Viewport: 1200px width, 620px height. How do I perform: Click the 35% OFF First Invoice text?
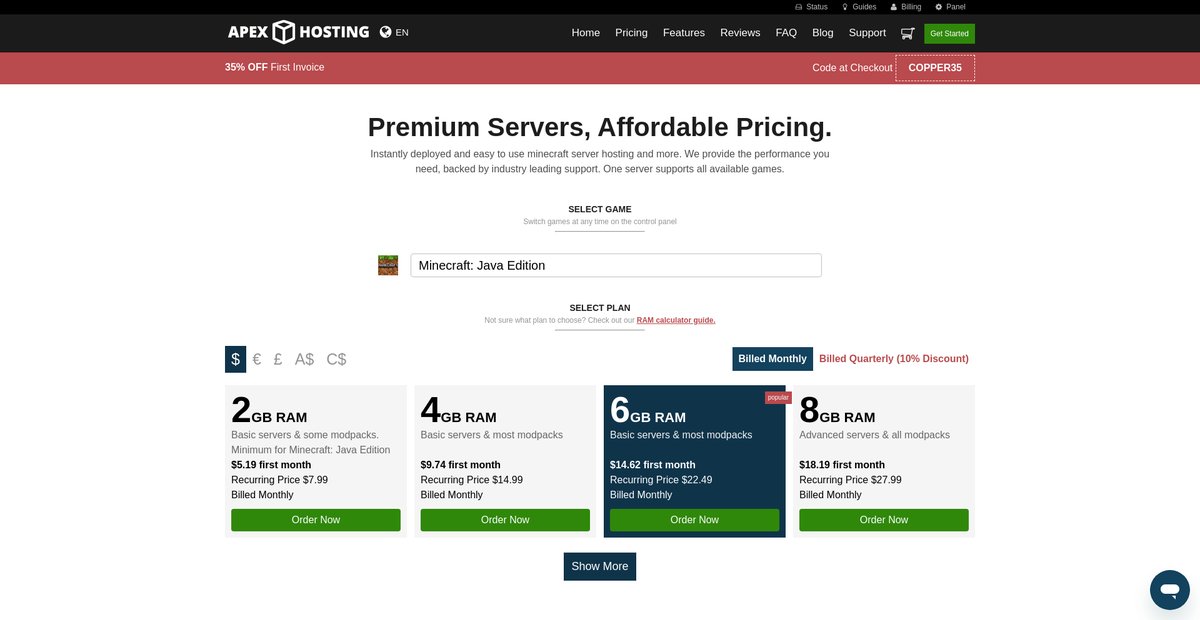click(x=275, y=67)
